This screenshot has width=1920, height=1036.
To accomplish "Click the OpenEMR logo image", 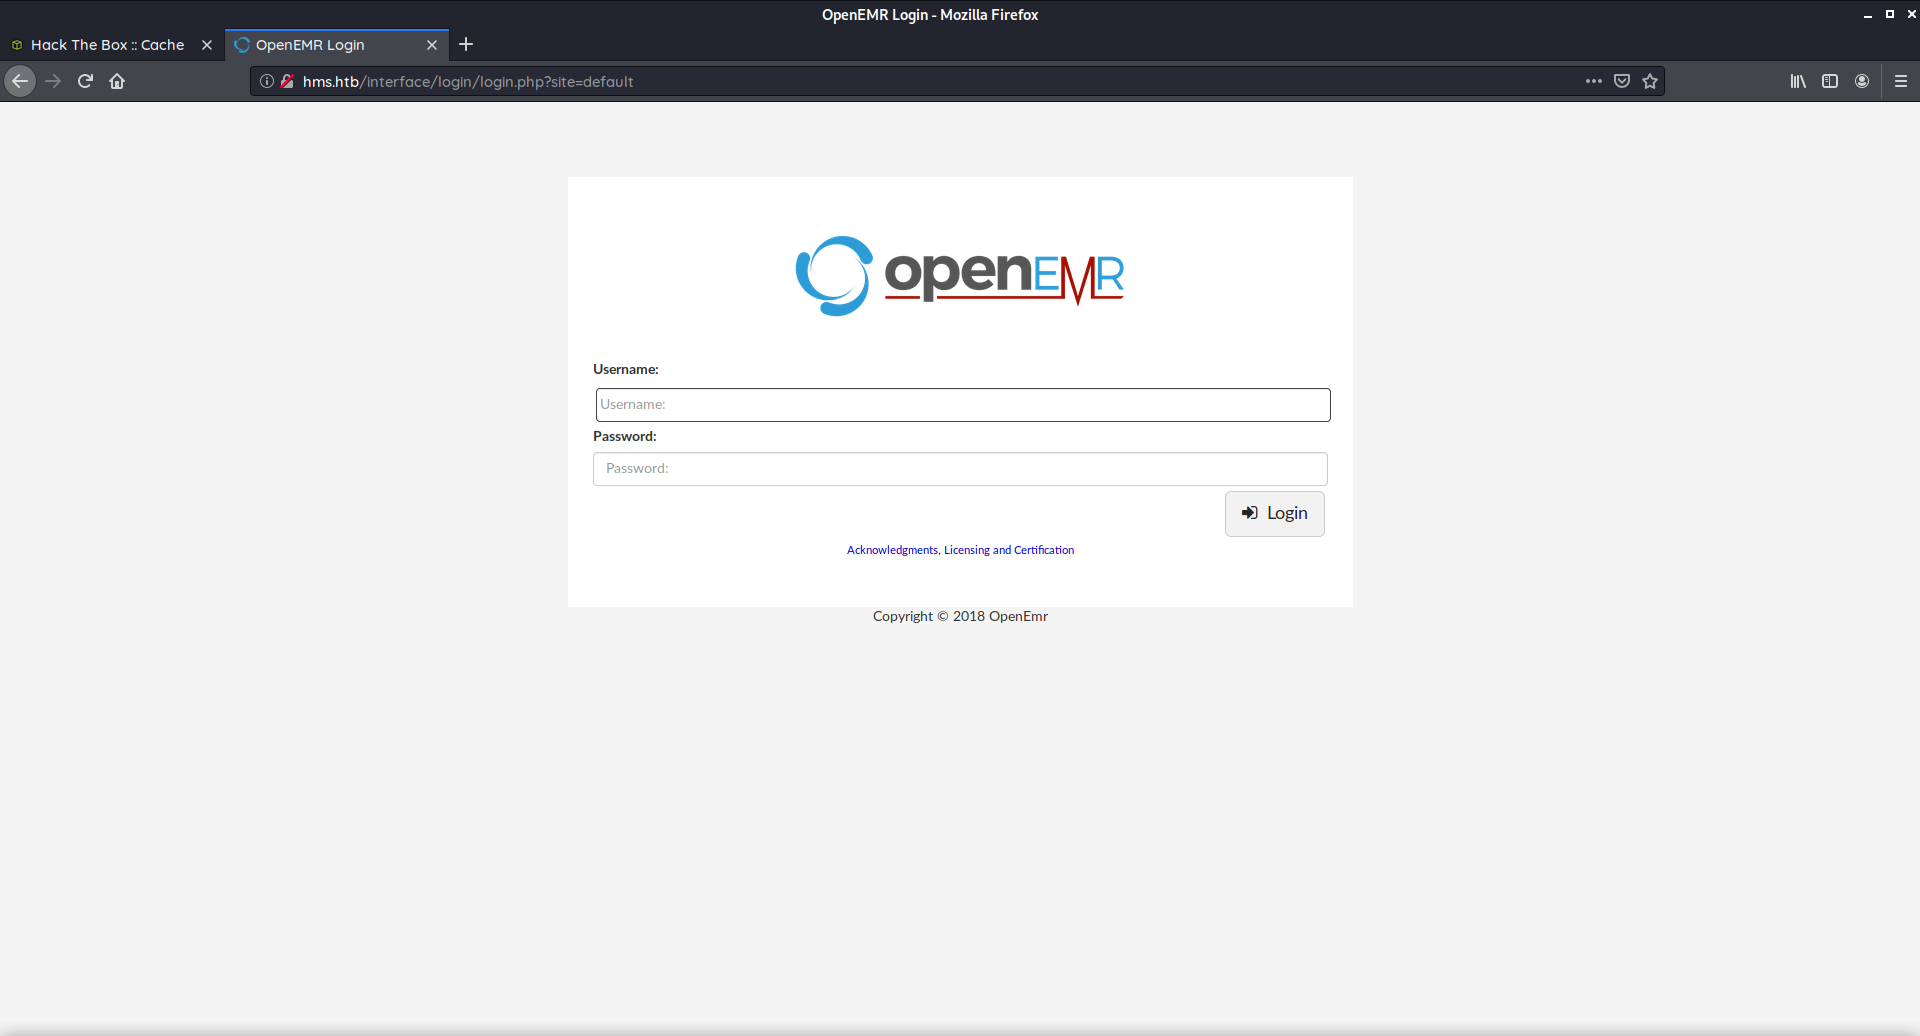I will pos(959,275).
